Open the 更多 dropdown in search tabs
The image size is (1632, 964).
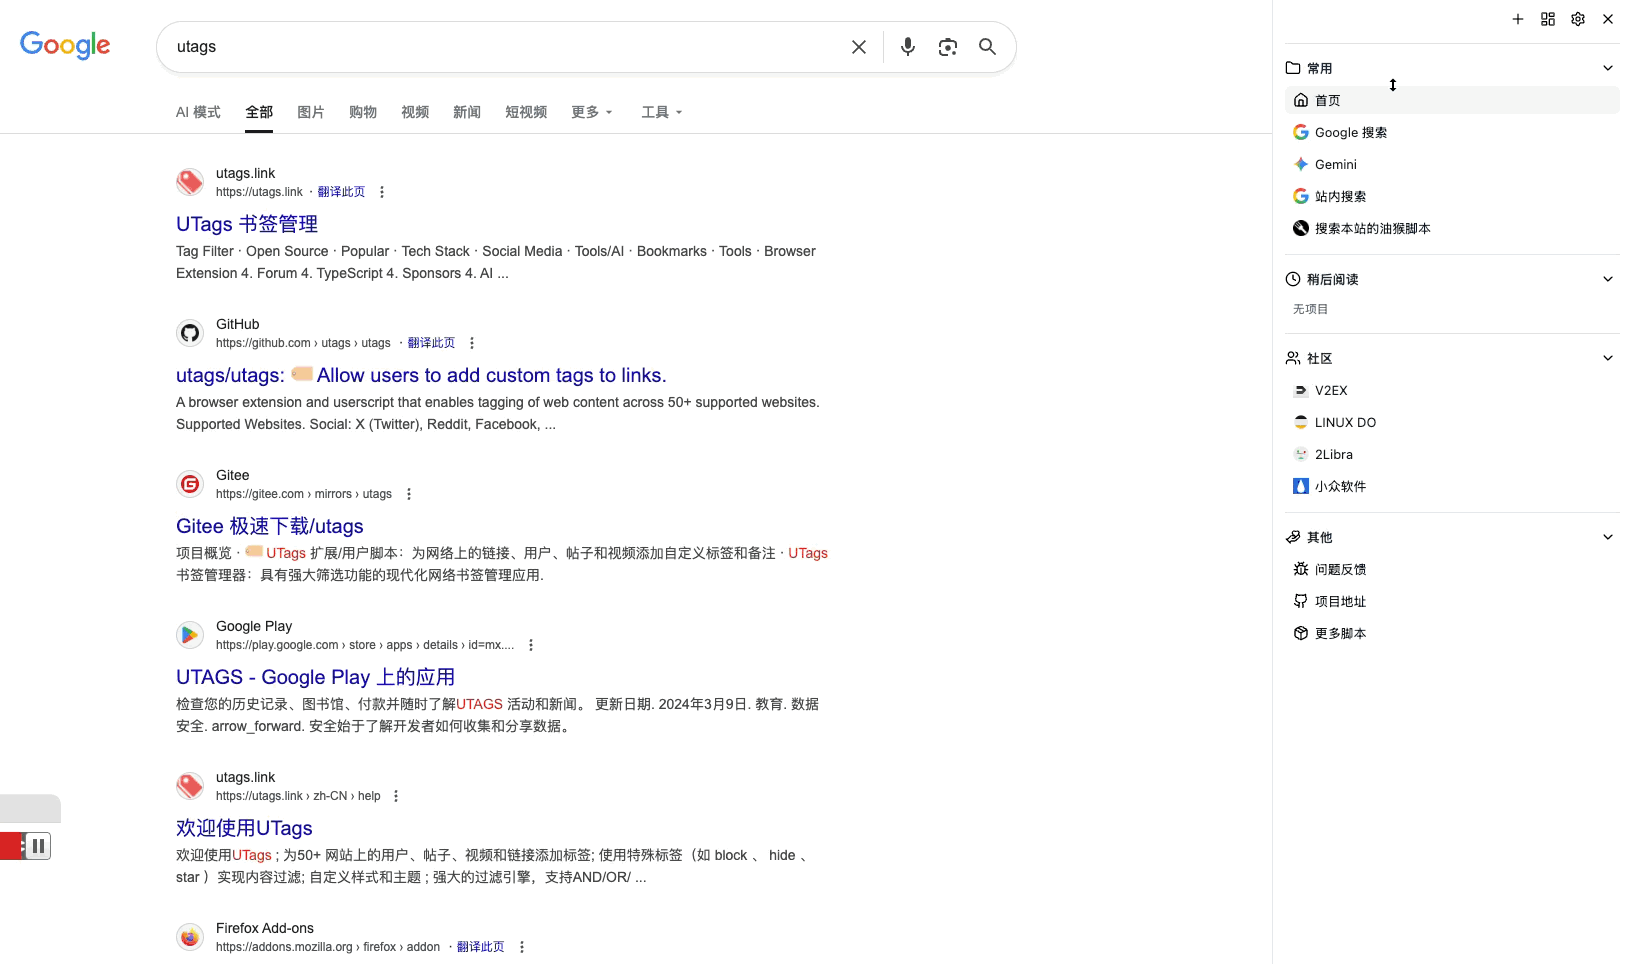[x=591, y=112]
